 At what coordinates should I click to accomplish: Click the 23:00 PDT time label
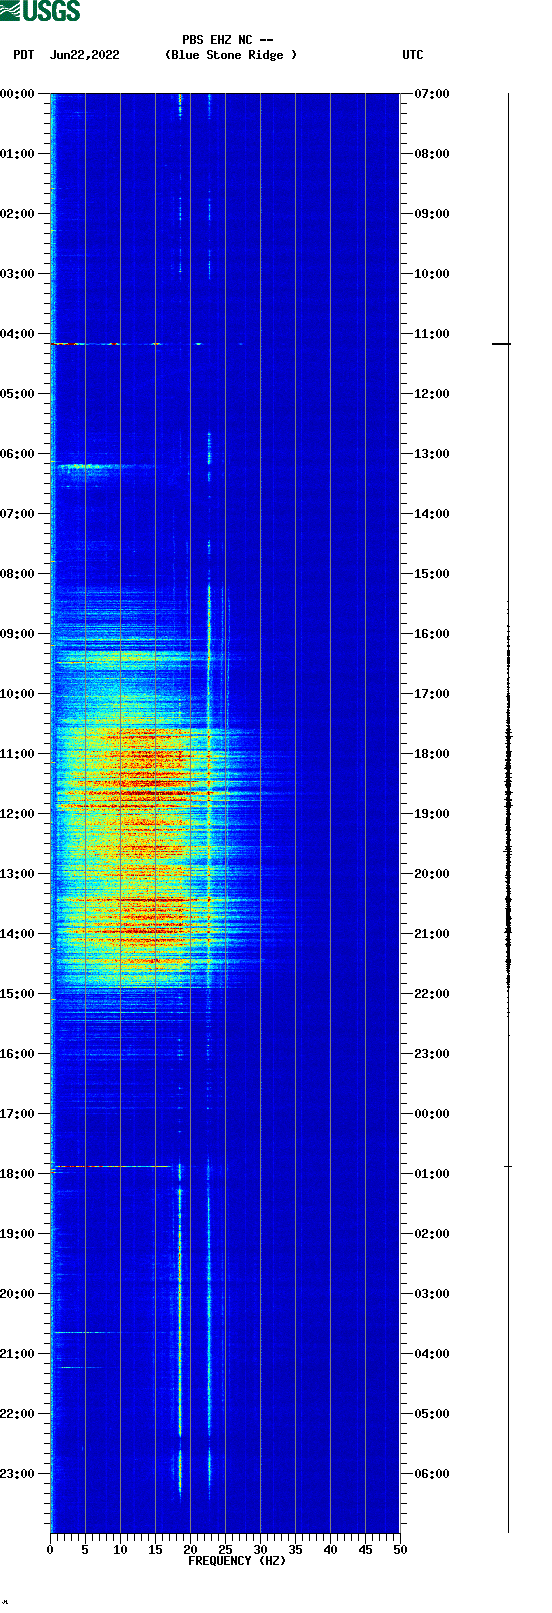[x=18, y=1474]
